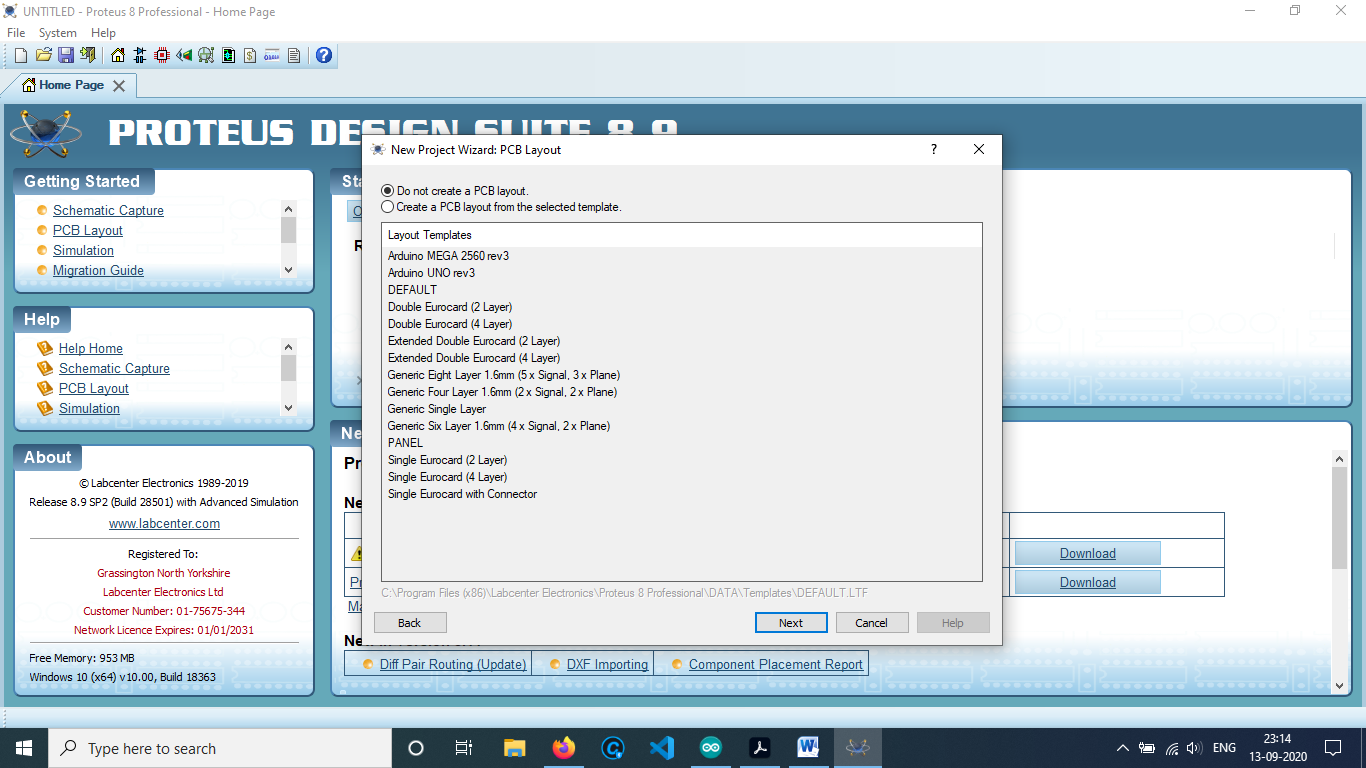Image resolution: width=1366 pixels, height=768 pixels.
Task: Click the DXF Importing link
Action: (607, 664)
